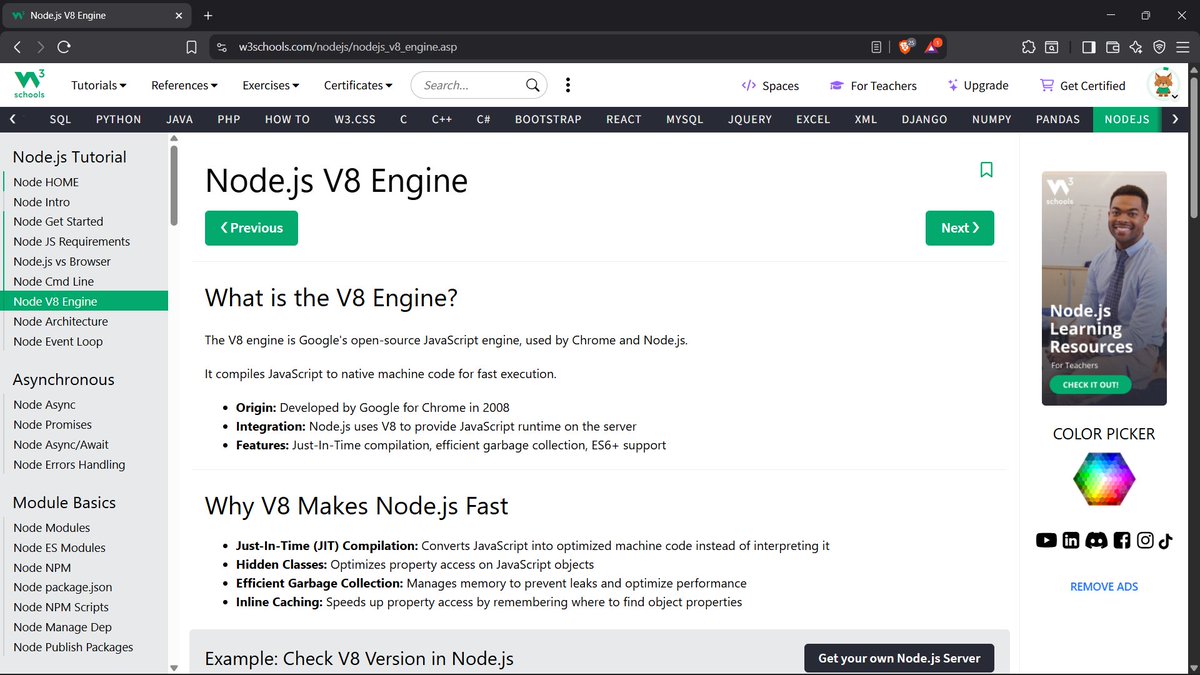This screenshot has width=1200, height=675.
Task: Click the green Next button
Action: coord(960,228)
